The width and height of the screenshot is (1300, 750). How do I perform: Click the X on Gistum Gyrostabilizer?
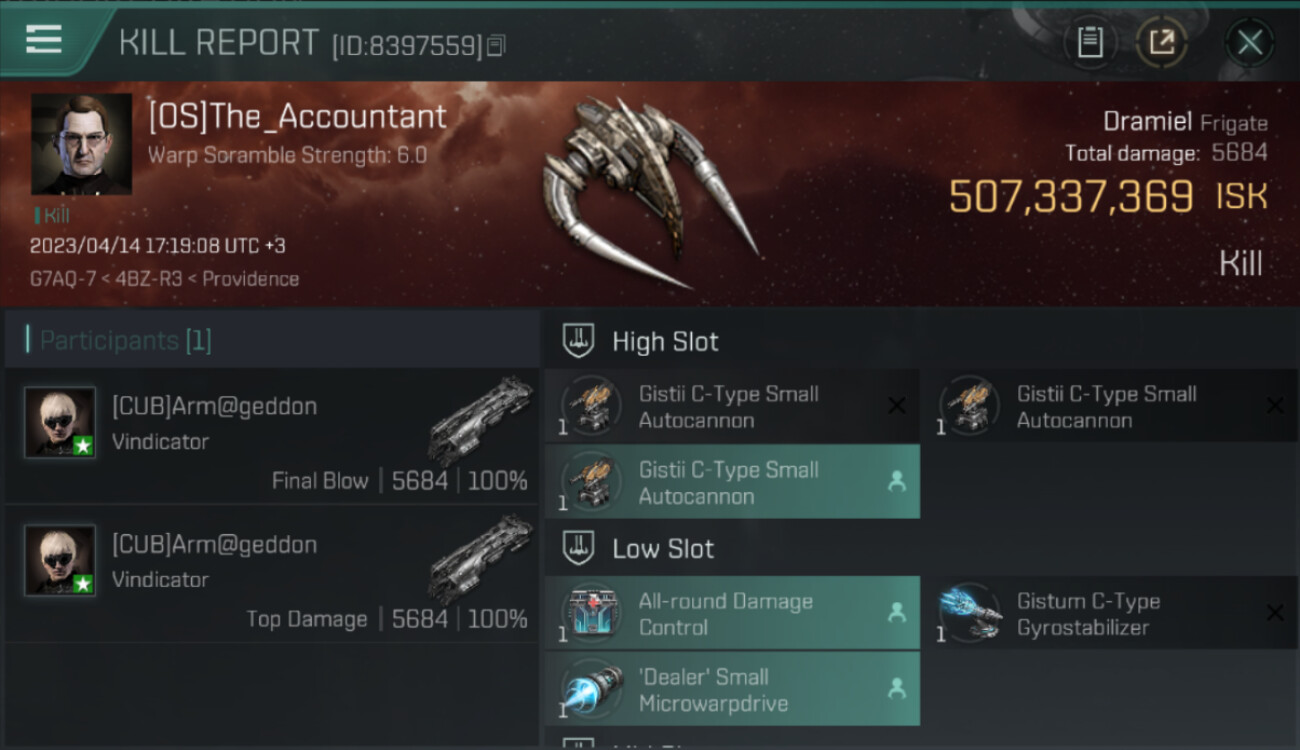[x=1275, y=613]
